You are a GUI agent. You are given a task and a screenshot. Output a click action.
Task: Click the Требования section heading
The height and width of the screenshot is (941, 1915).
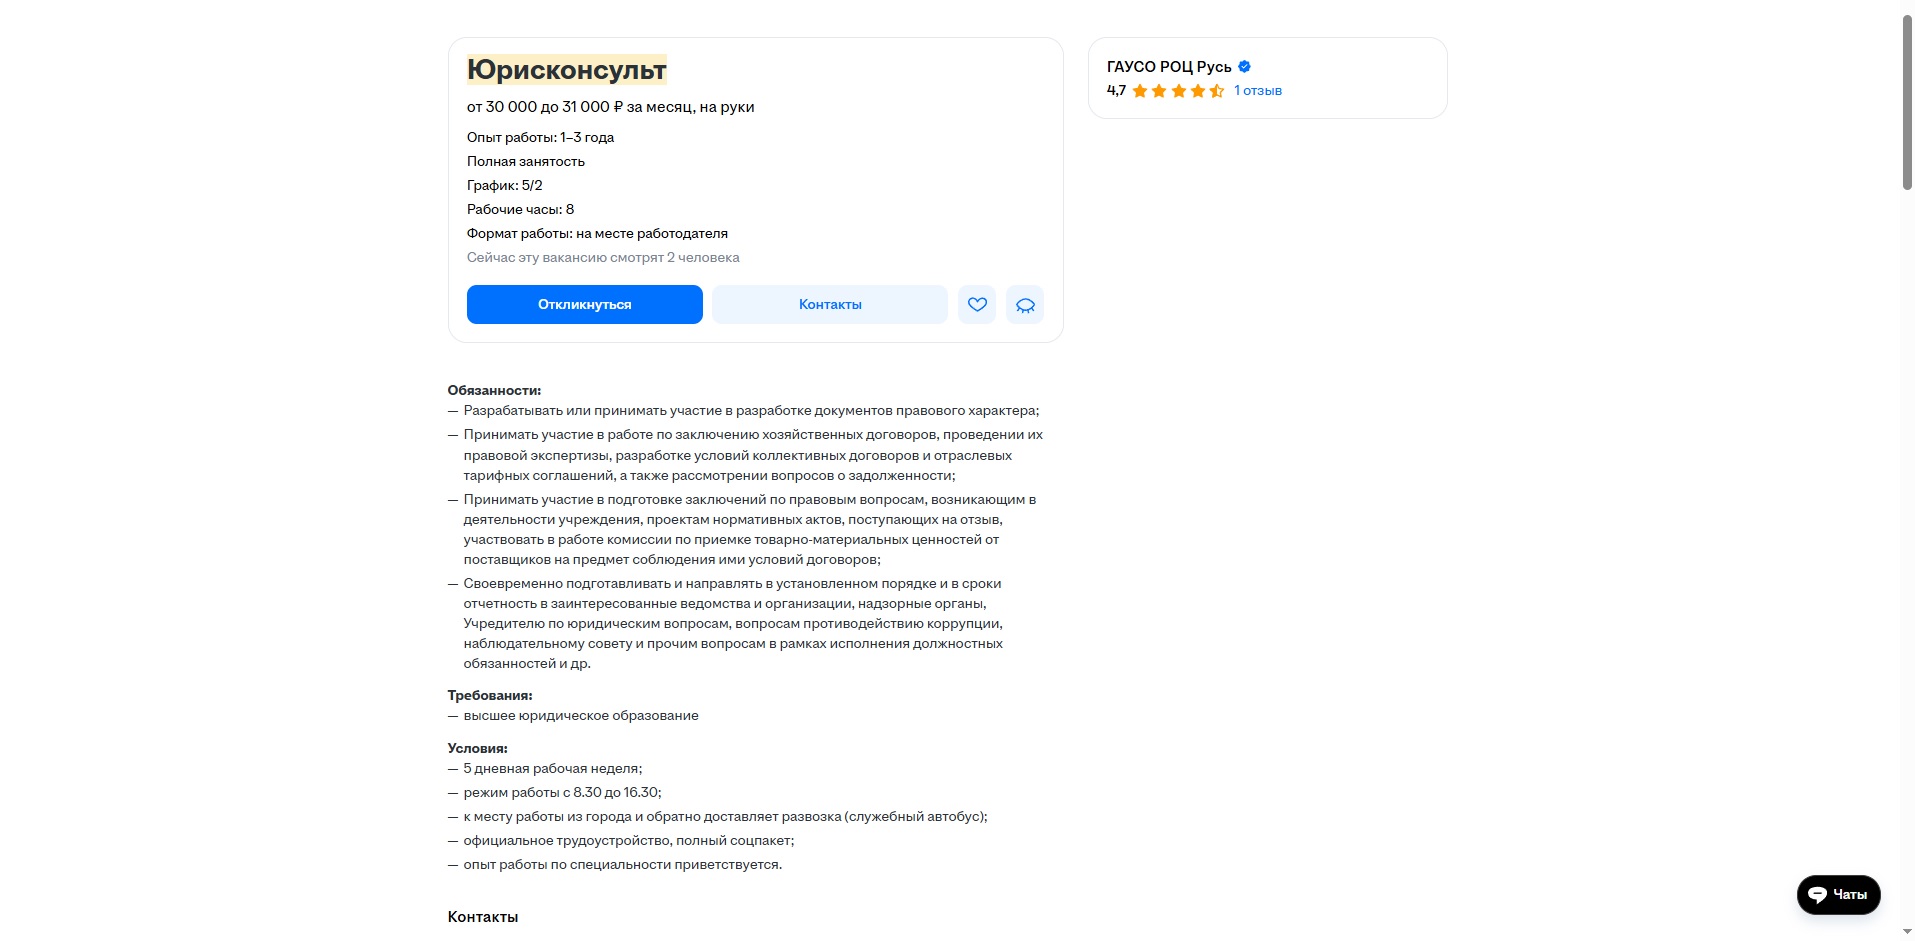[490, 696]
